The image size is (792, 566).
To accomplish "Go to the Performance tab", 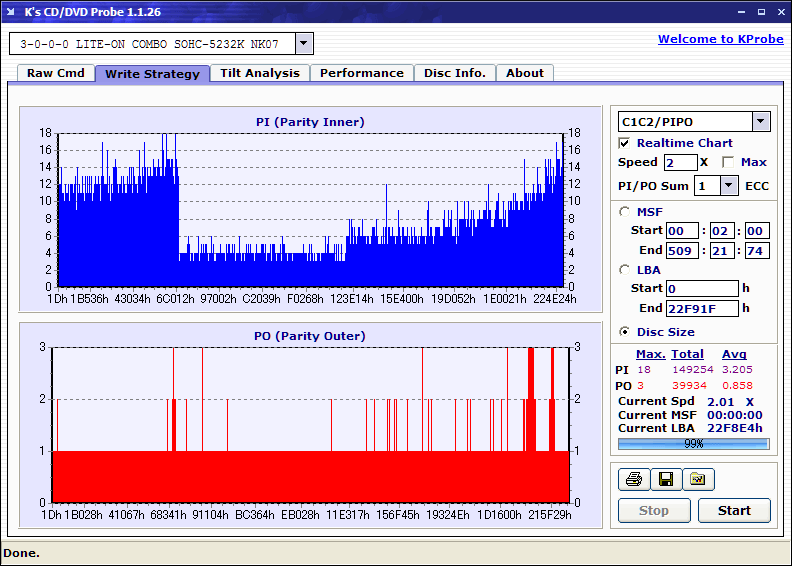I will pos(362,73).
